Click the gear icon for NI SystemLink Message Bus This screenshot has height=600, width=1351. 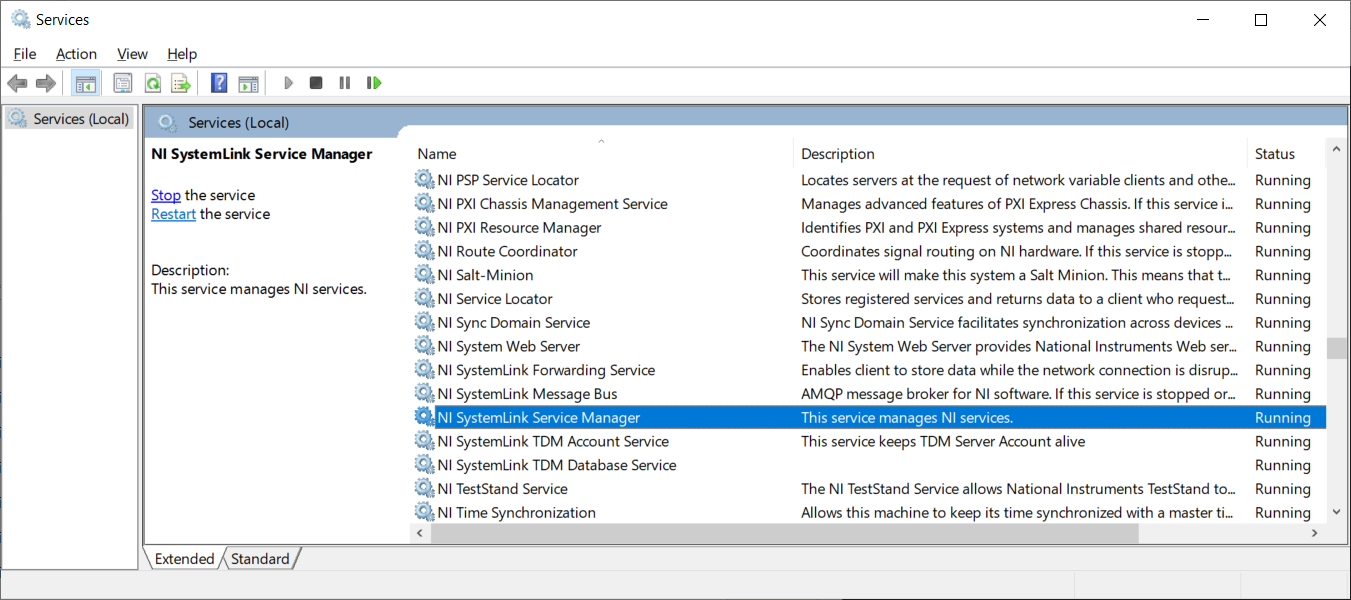click(x=424, y=394)
